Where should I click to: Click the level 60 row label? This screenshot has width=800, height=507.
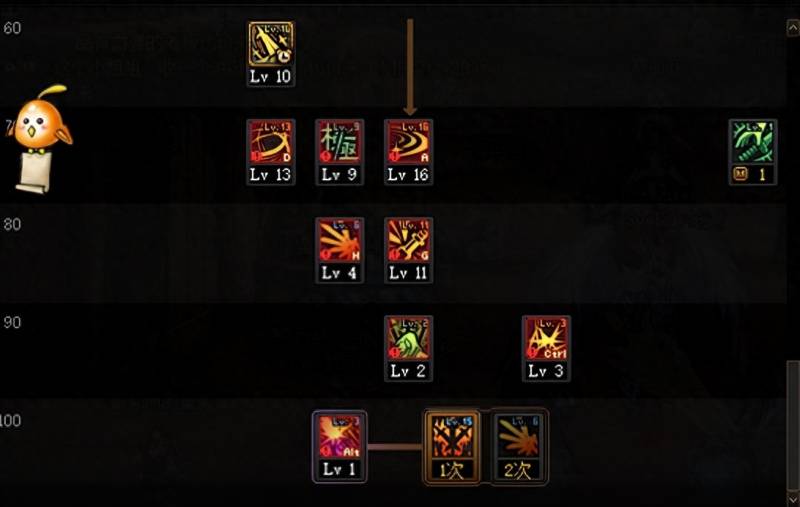12,28
